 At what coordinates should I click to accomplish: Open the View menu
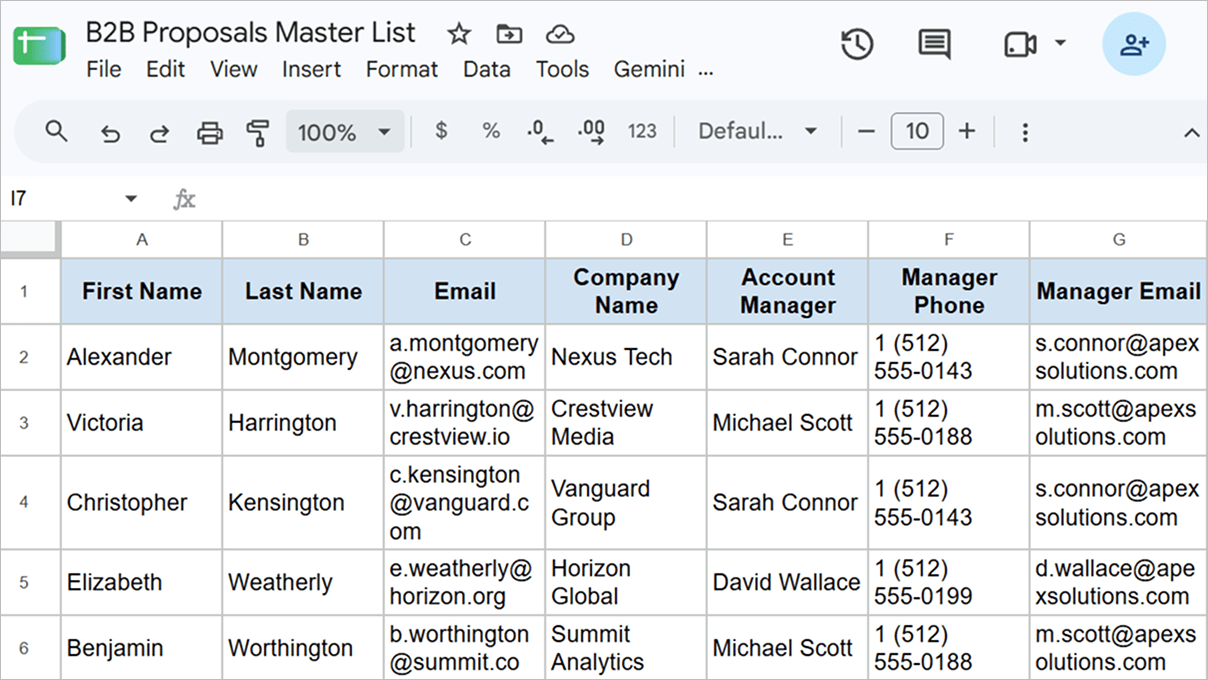tap(234, 69)
